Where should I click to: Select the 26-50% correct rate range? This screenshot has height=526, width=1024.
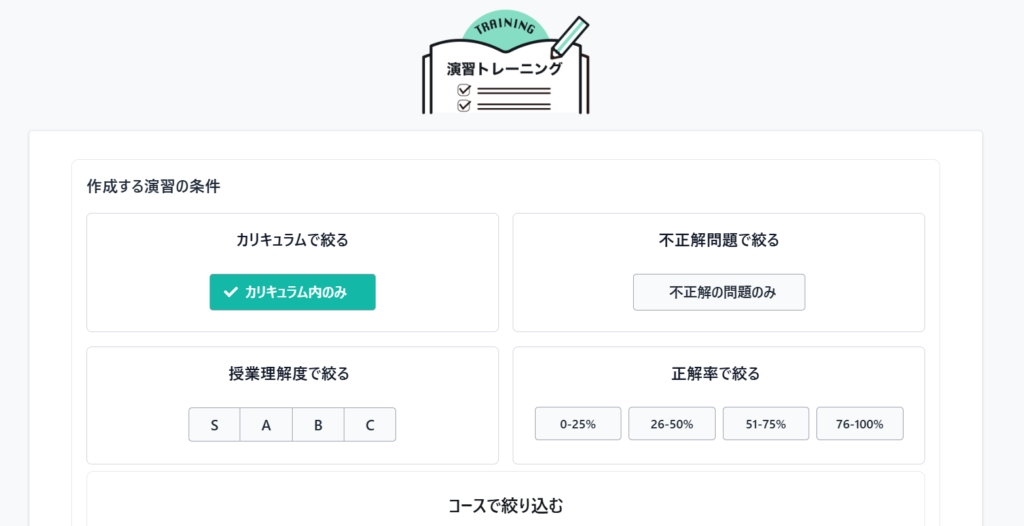click(x=671, y=424)
